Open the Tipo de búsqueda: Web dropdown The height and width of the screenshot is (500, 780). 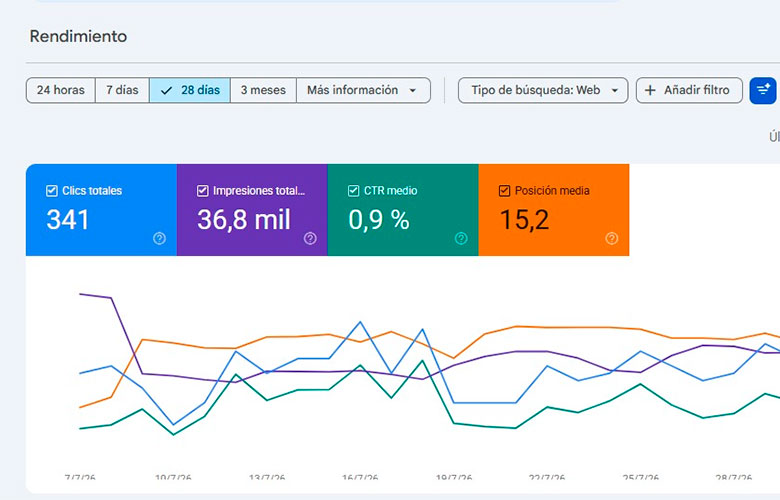click(x=543, y=90)
